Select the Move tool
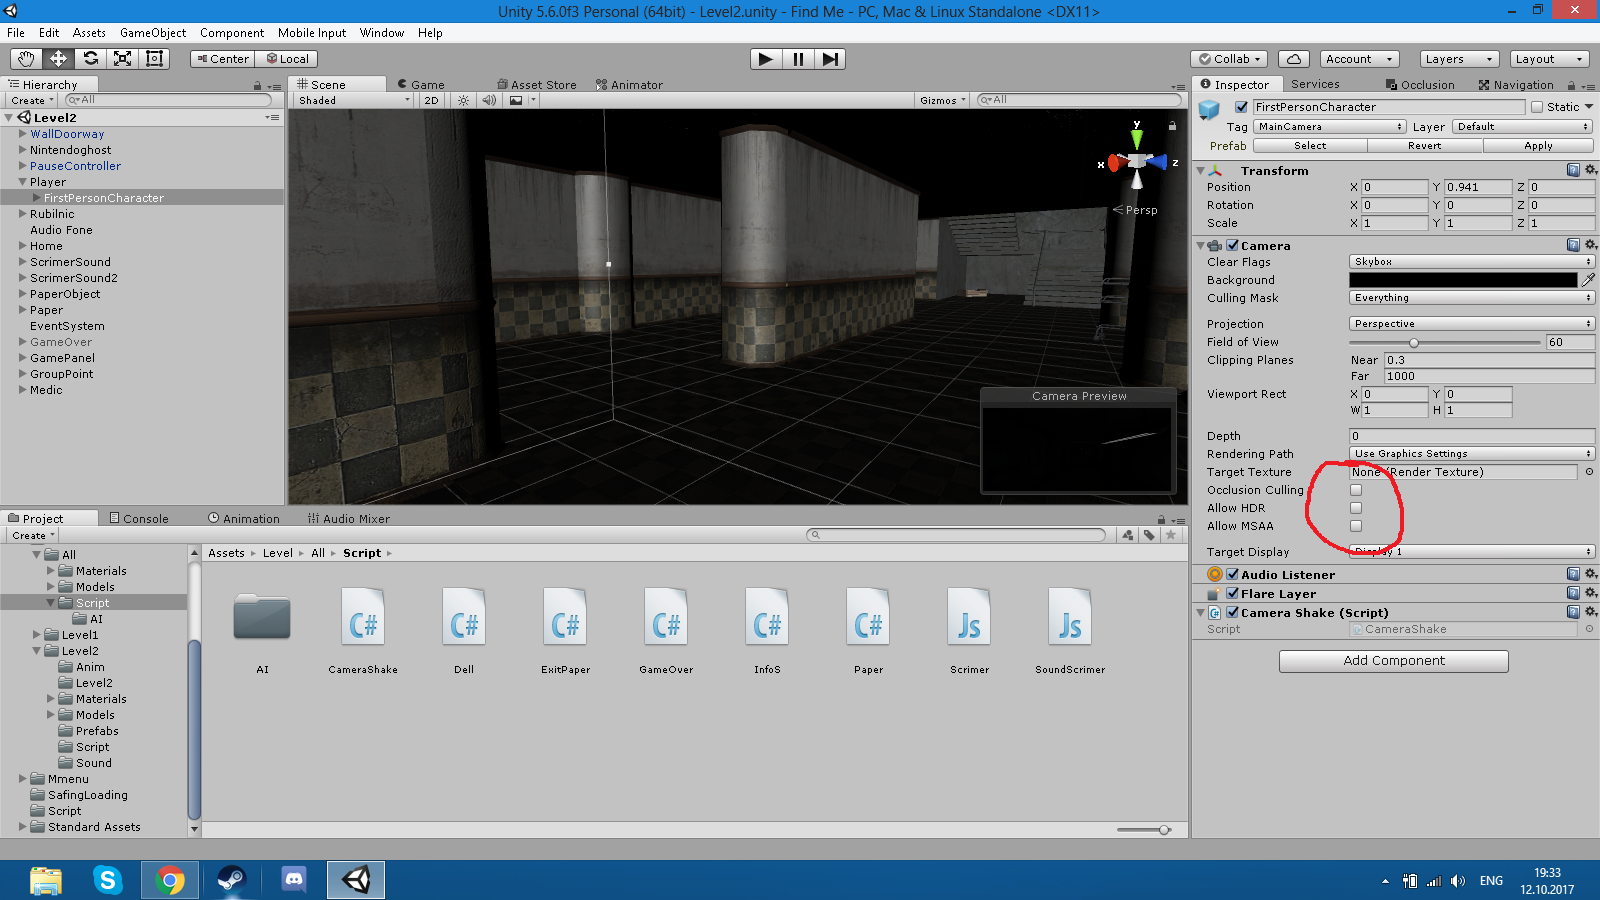The height and width of the screenshot is (900, 1600). coord(58,59)
